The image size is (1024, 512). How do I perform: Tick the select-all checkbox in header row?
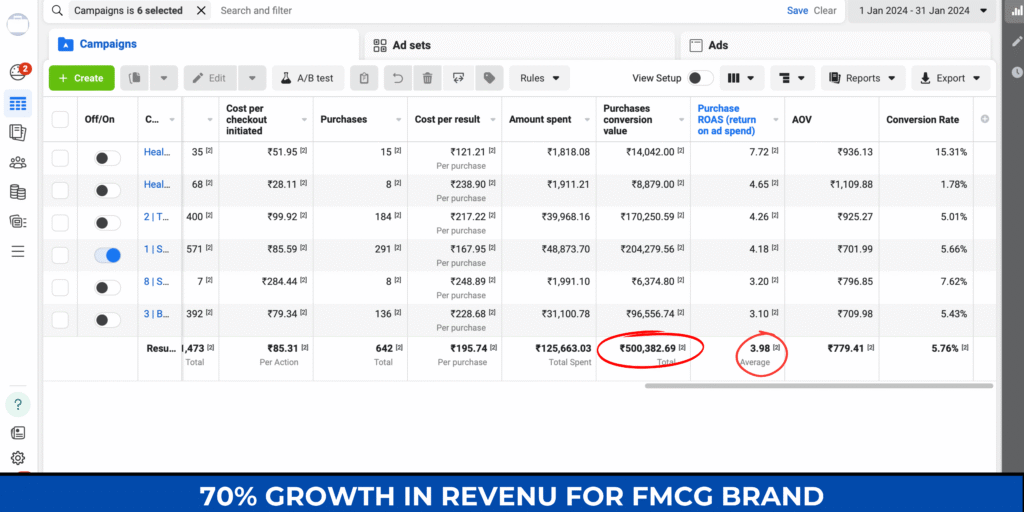click(60, 119)
